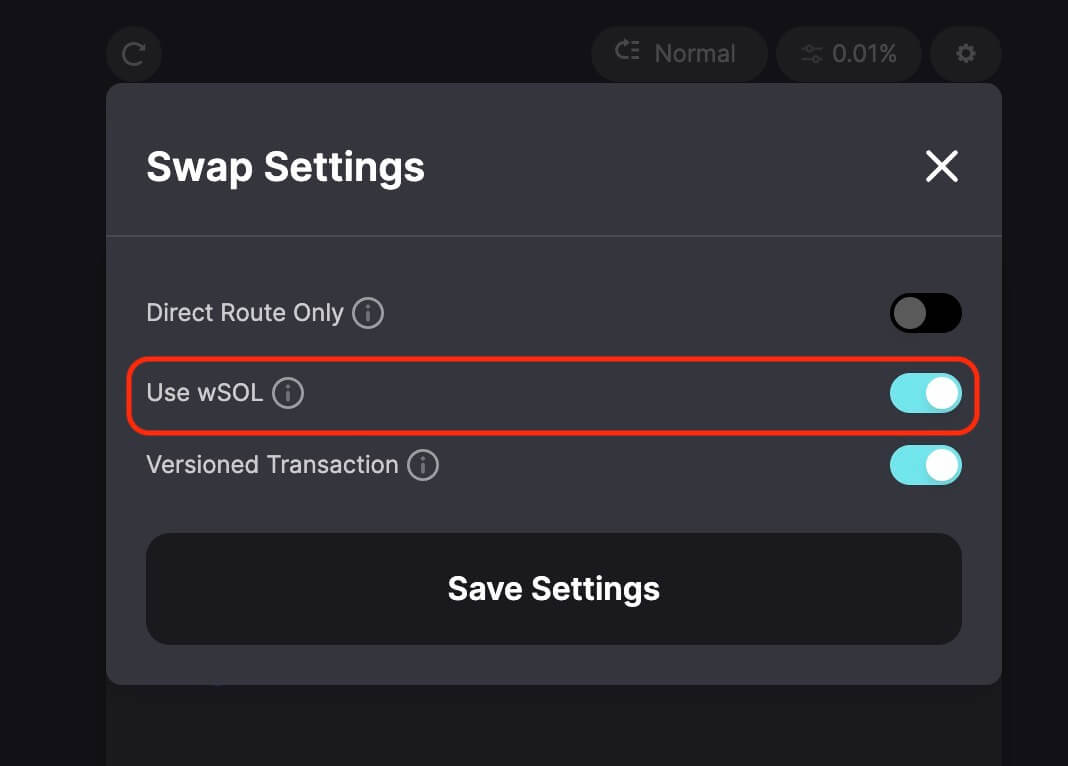This screenshot has width=1068, height=766.
Task: Enable the Direct Route Only toggle
Action: pos(925,313)
